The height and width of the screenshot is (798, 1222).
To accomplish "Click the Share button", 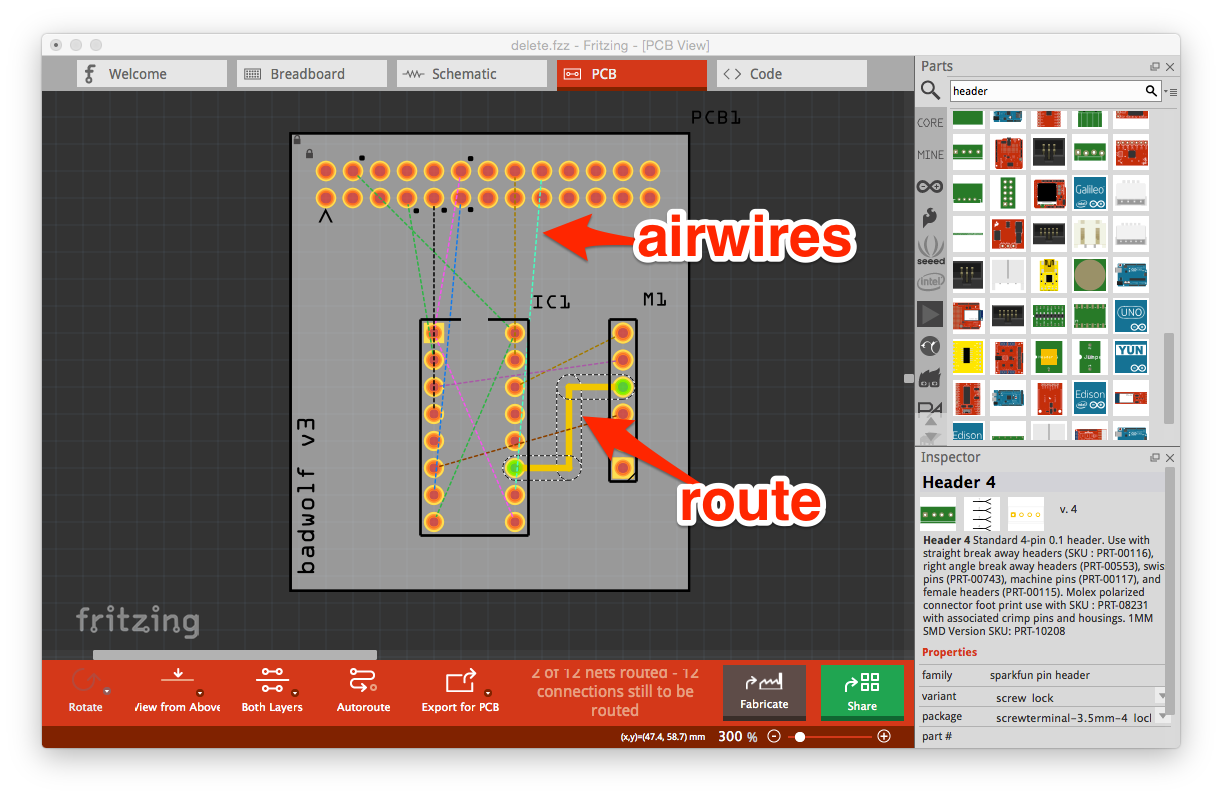I will [862, 693].
